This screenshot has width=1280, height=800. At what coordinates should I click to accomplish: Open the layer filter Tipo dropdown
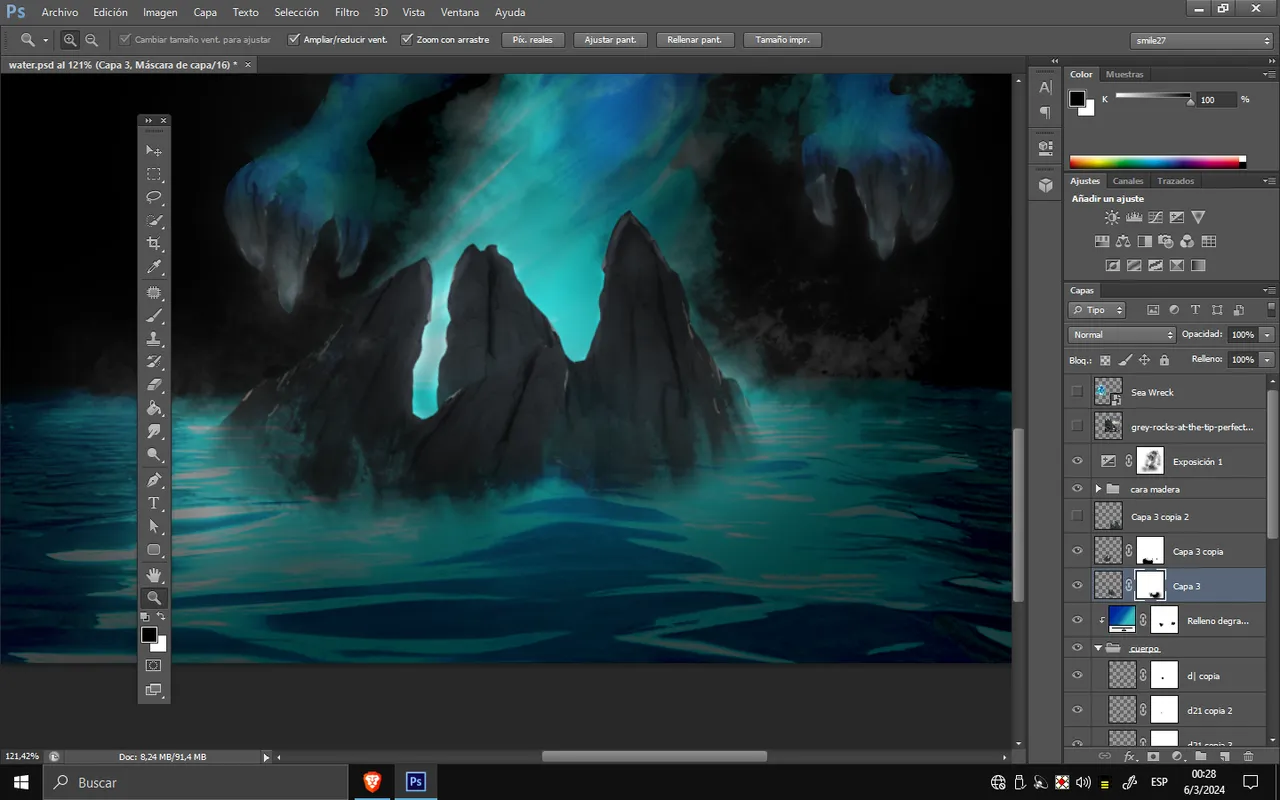pos(1097,310)
